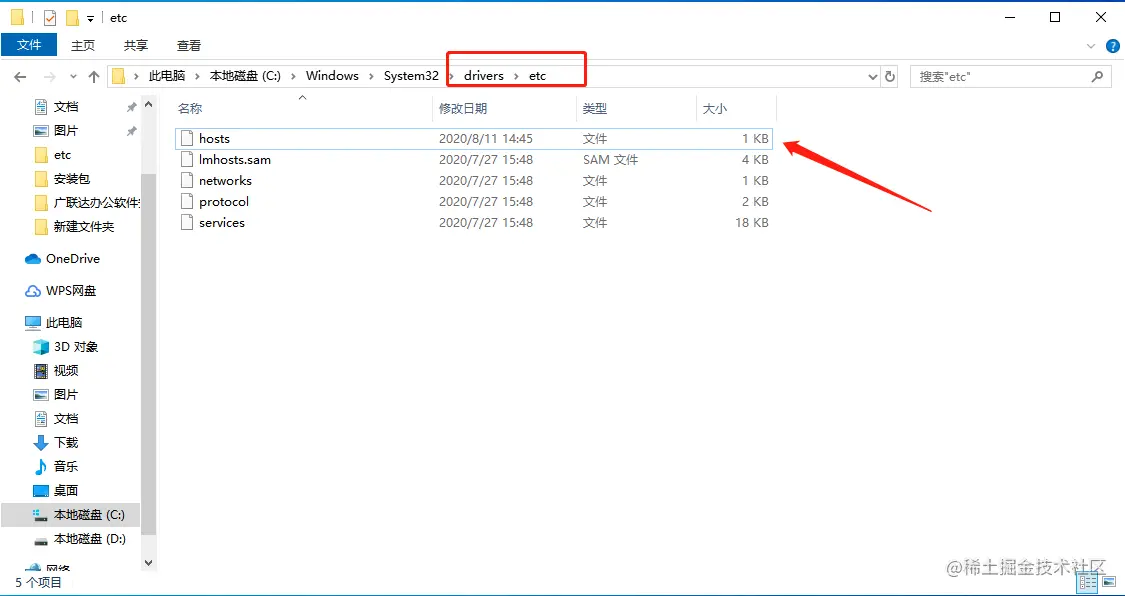
Task: Click the quick access properties checkmark icon
Action: pos(50,18)
